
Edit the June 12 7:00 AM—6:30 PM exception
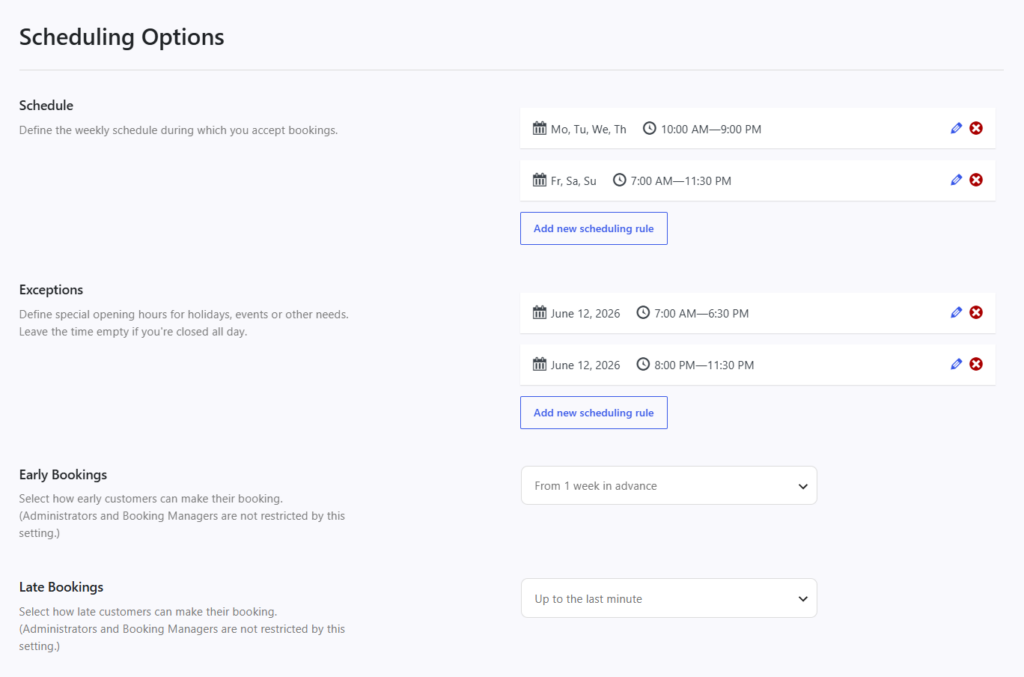click(x=956, y=312)
